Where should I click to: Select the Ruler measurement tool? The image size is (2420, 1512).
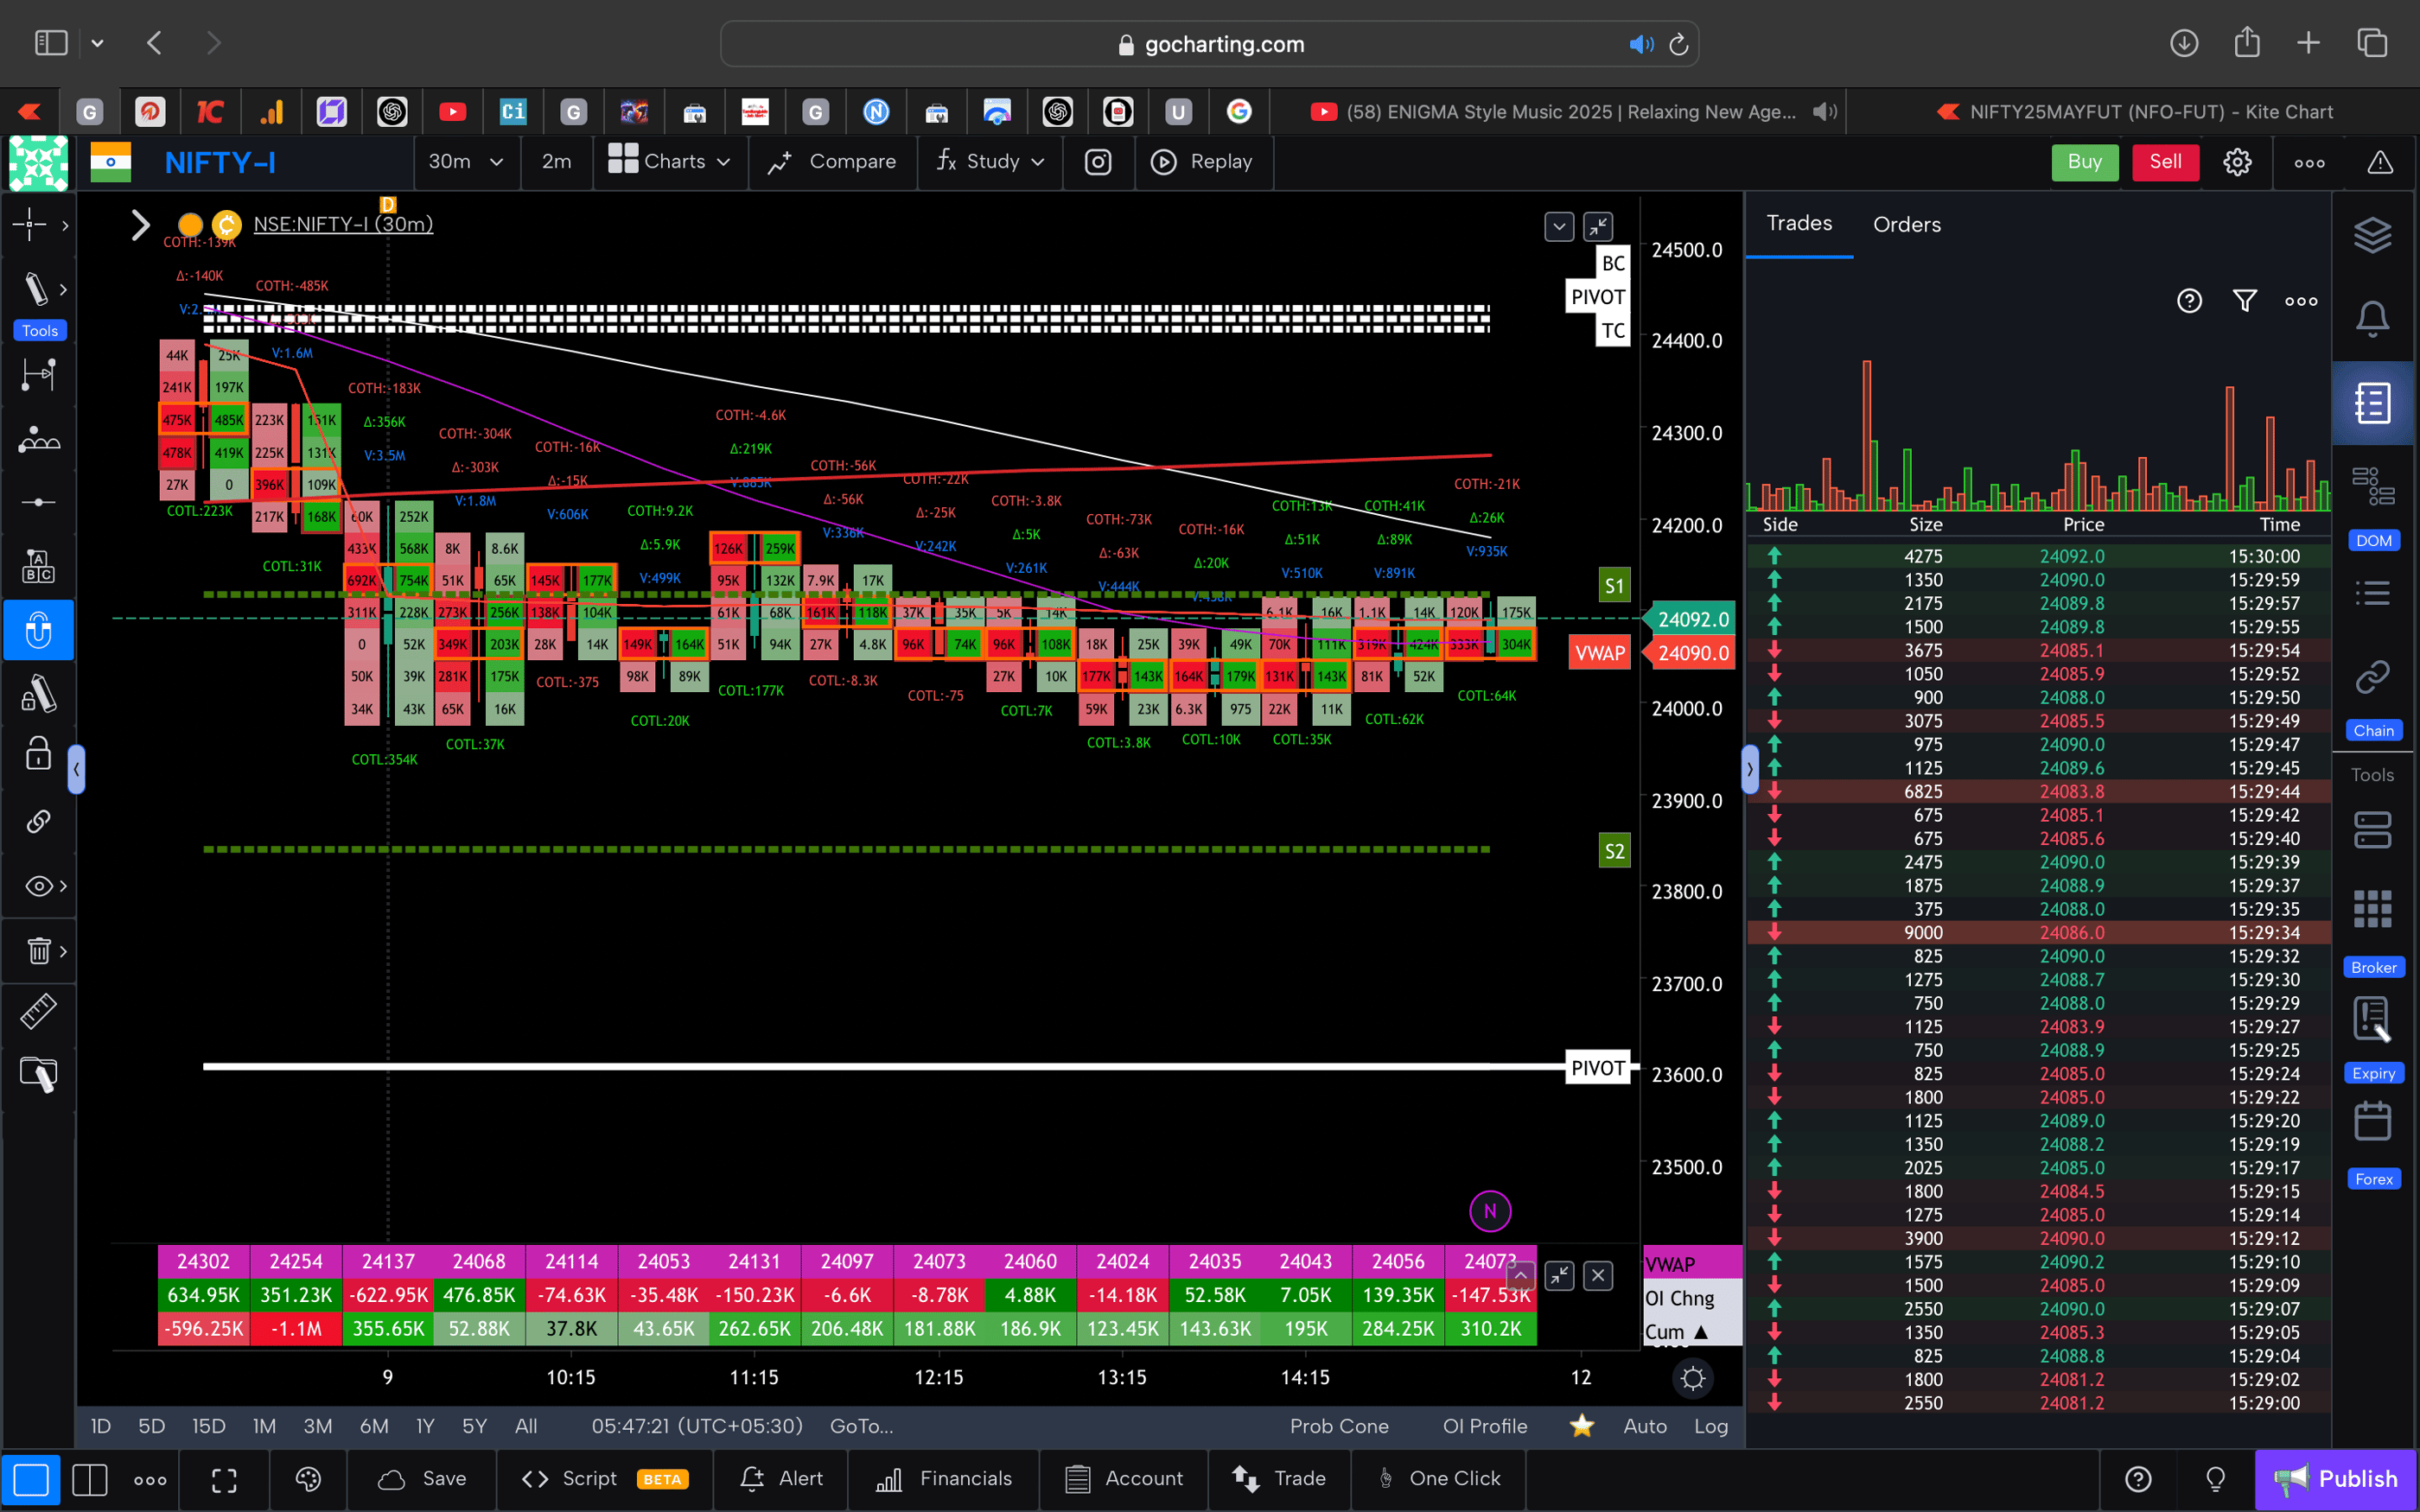pyautogui.click(x=38, y=1011)
